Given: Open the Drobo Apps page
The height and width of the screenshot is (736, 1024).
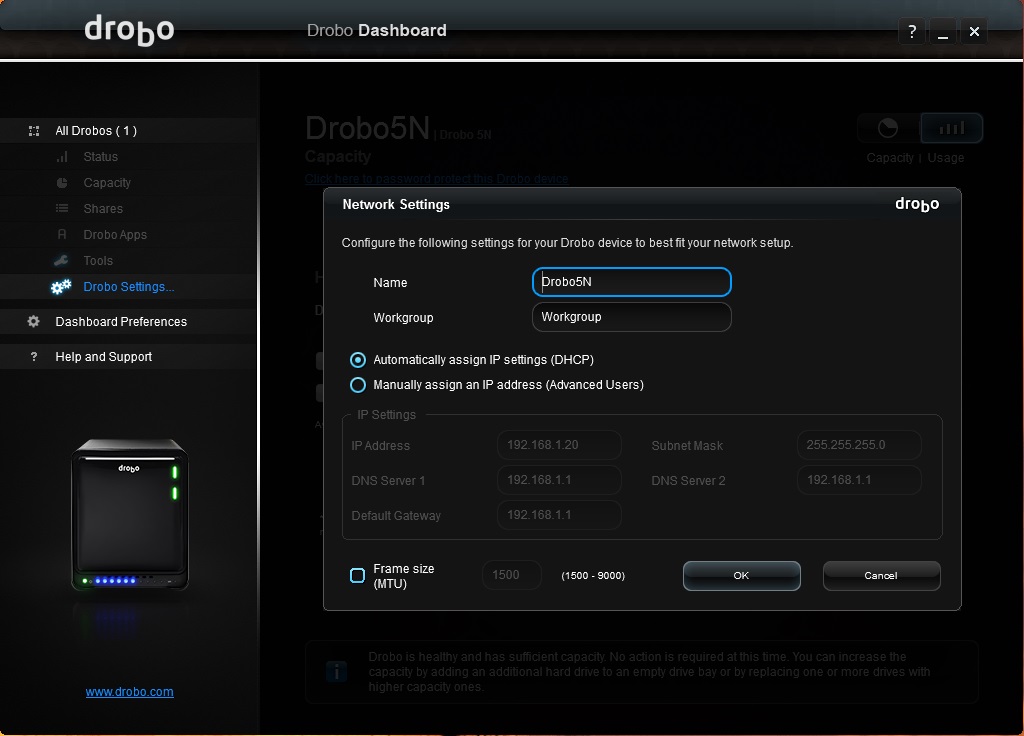Looking at the screenshot, I should [115, 234].
